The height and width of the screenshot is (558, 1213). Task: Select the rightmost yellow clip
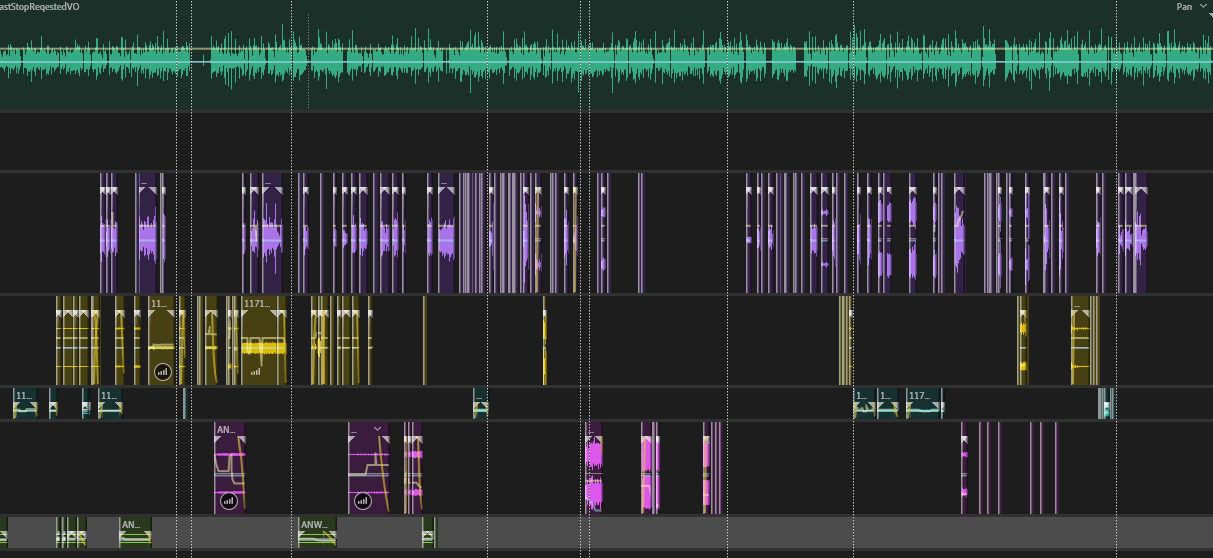[x=1084, y=340]
